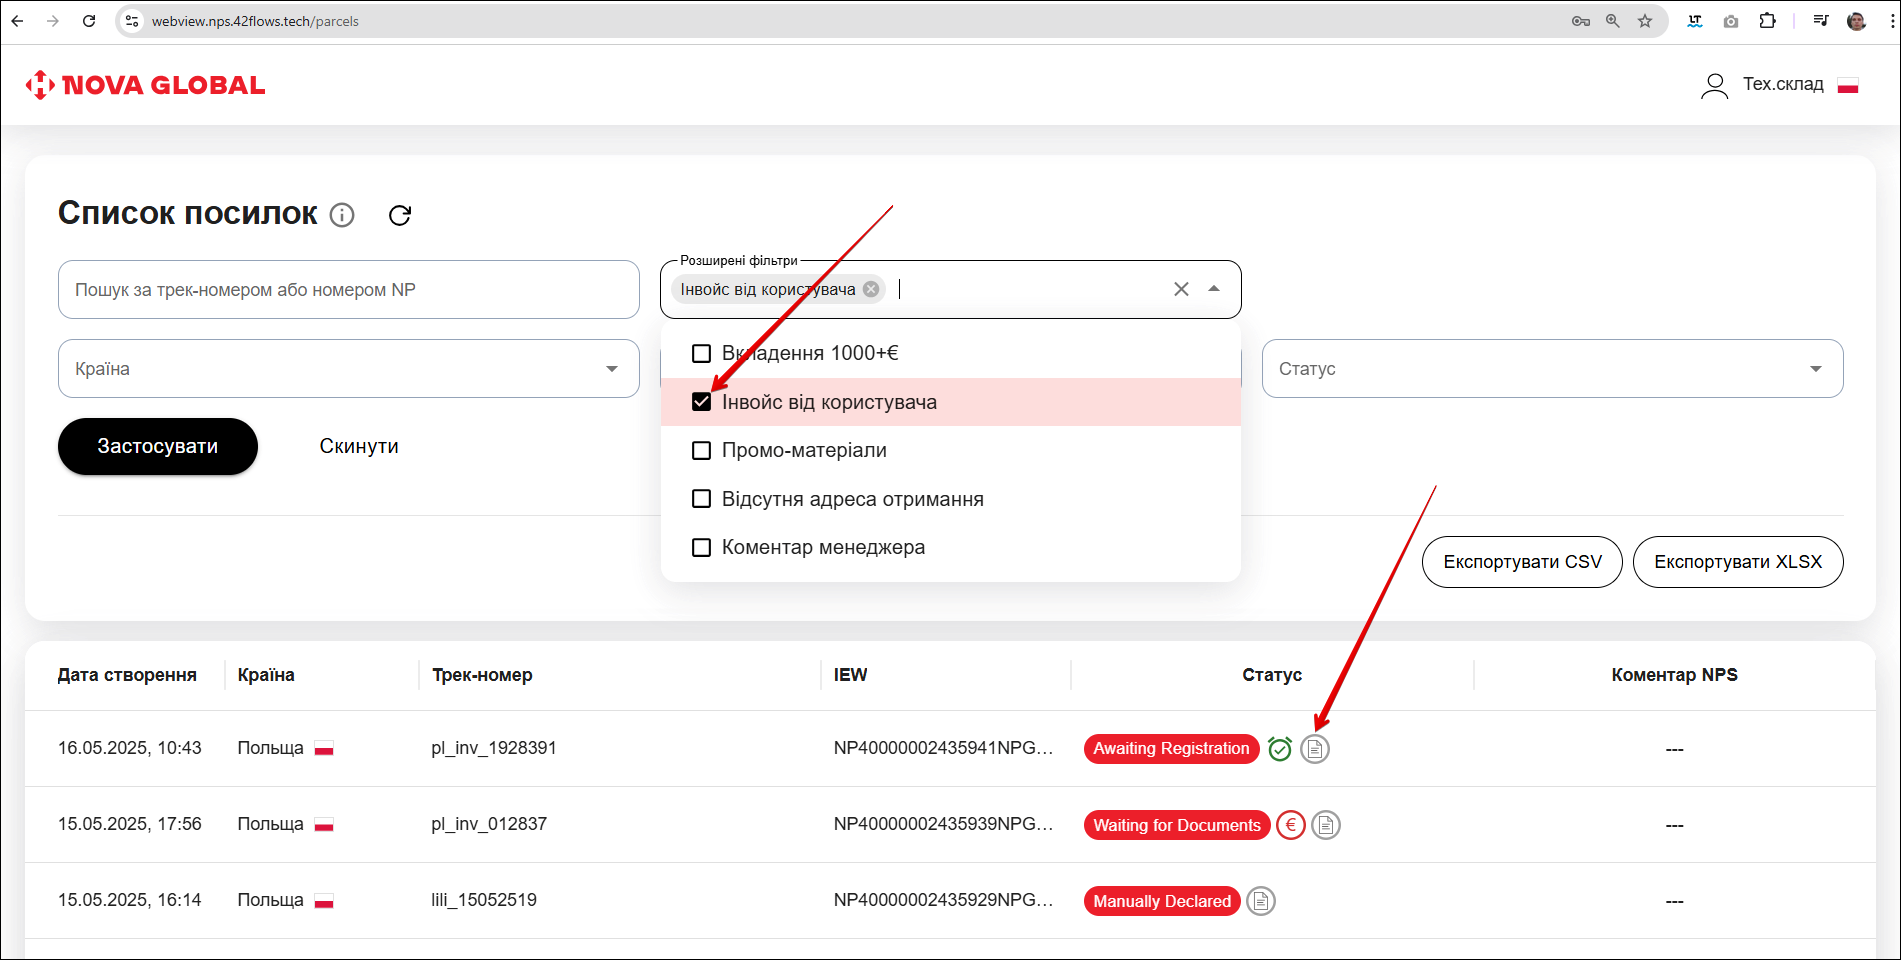The image size is (1901, 960).
Task: Uncheck the Інвойс від користувача option
Action: 702,402
